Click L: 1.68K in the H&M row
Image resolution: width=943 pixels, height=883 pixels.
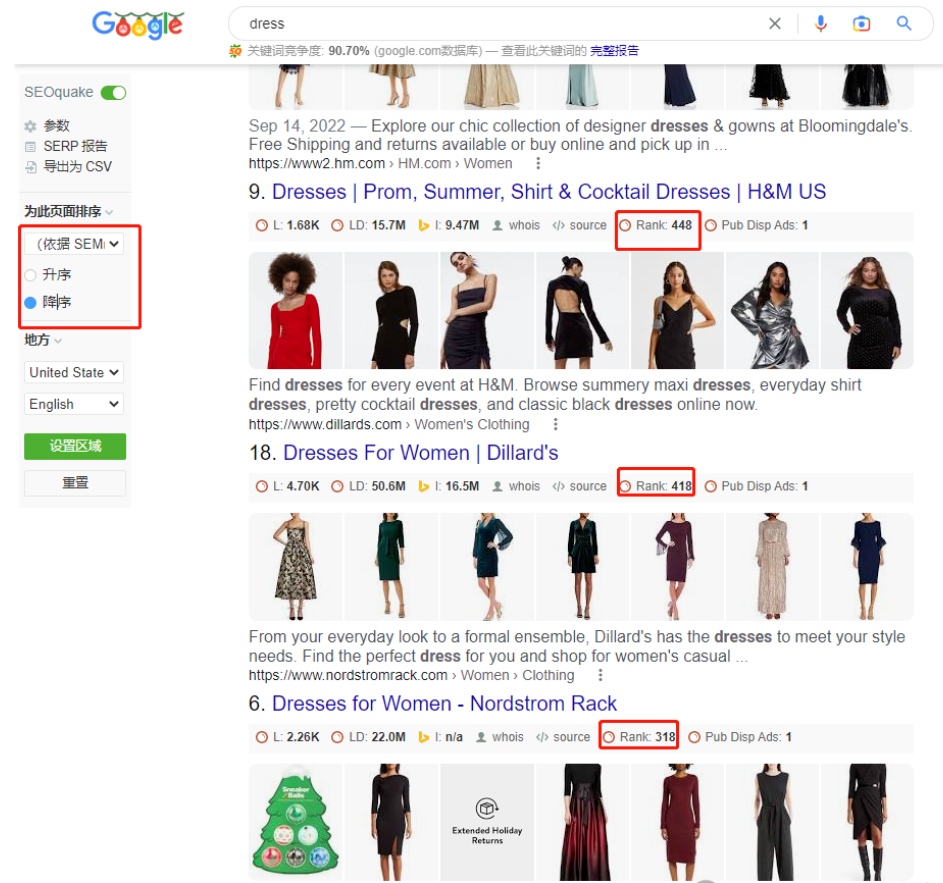(x=287, y=226)
